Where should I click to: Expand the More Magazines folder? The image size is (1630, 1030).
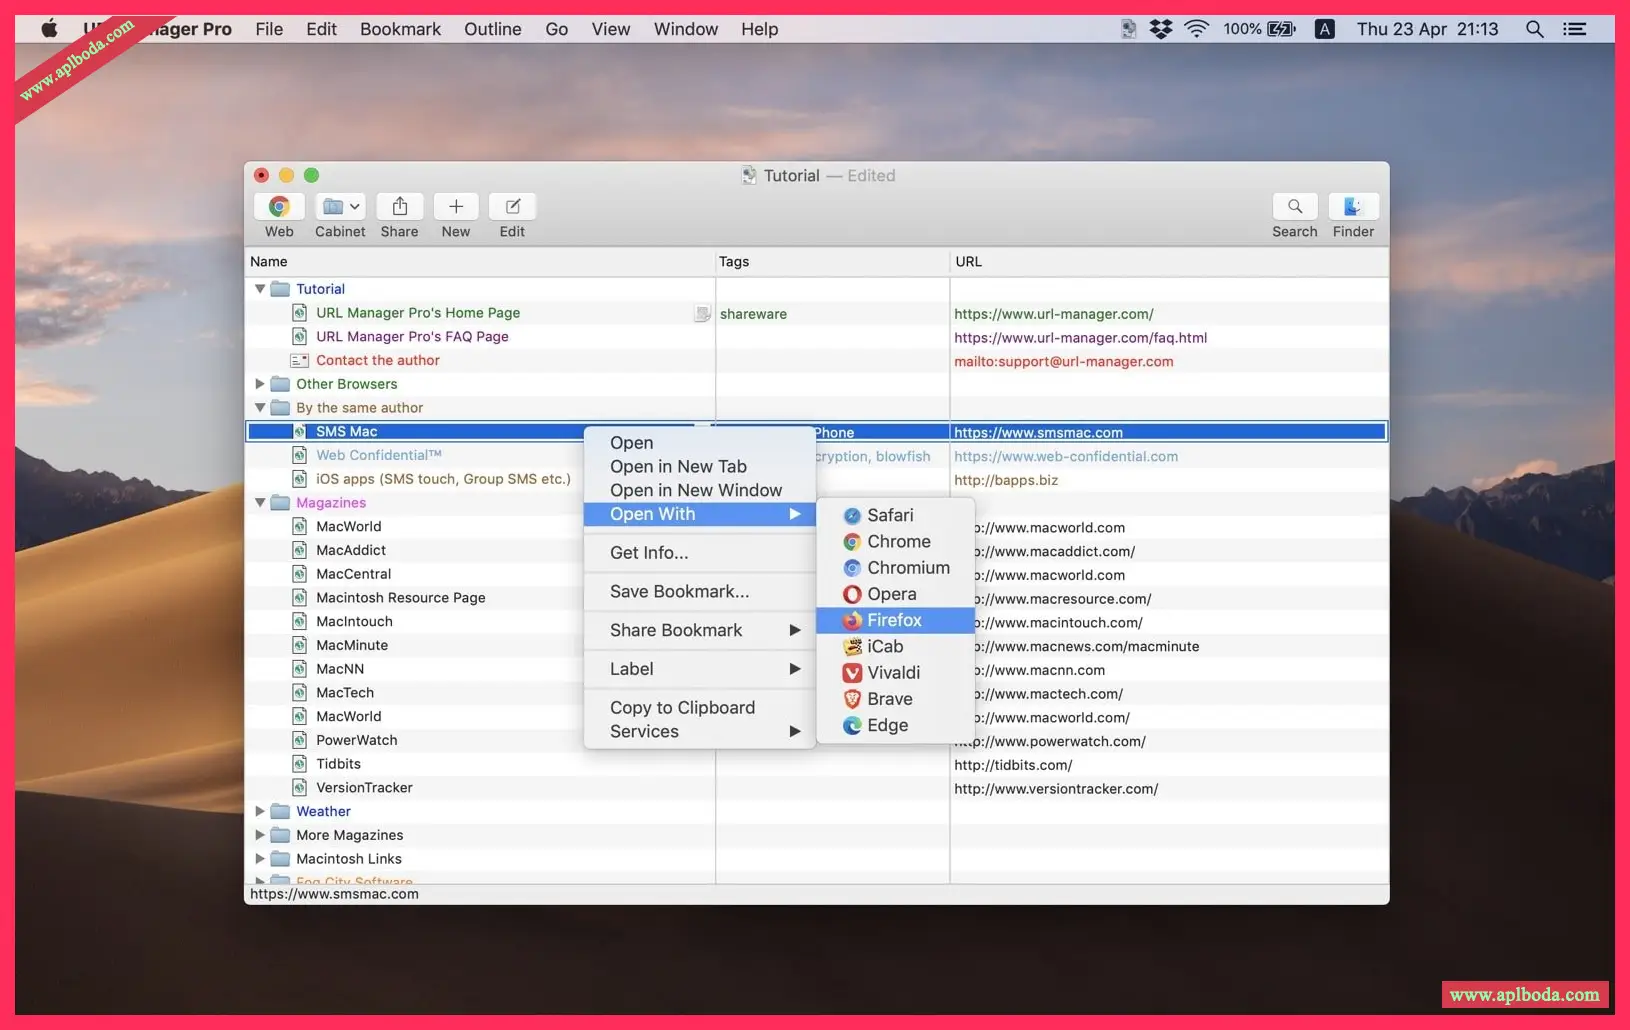260,835
